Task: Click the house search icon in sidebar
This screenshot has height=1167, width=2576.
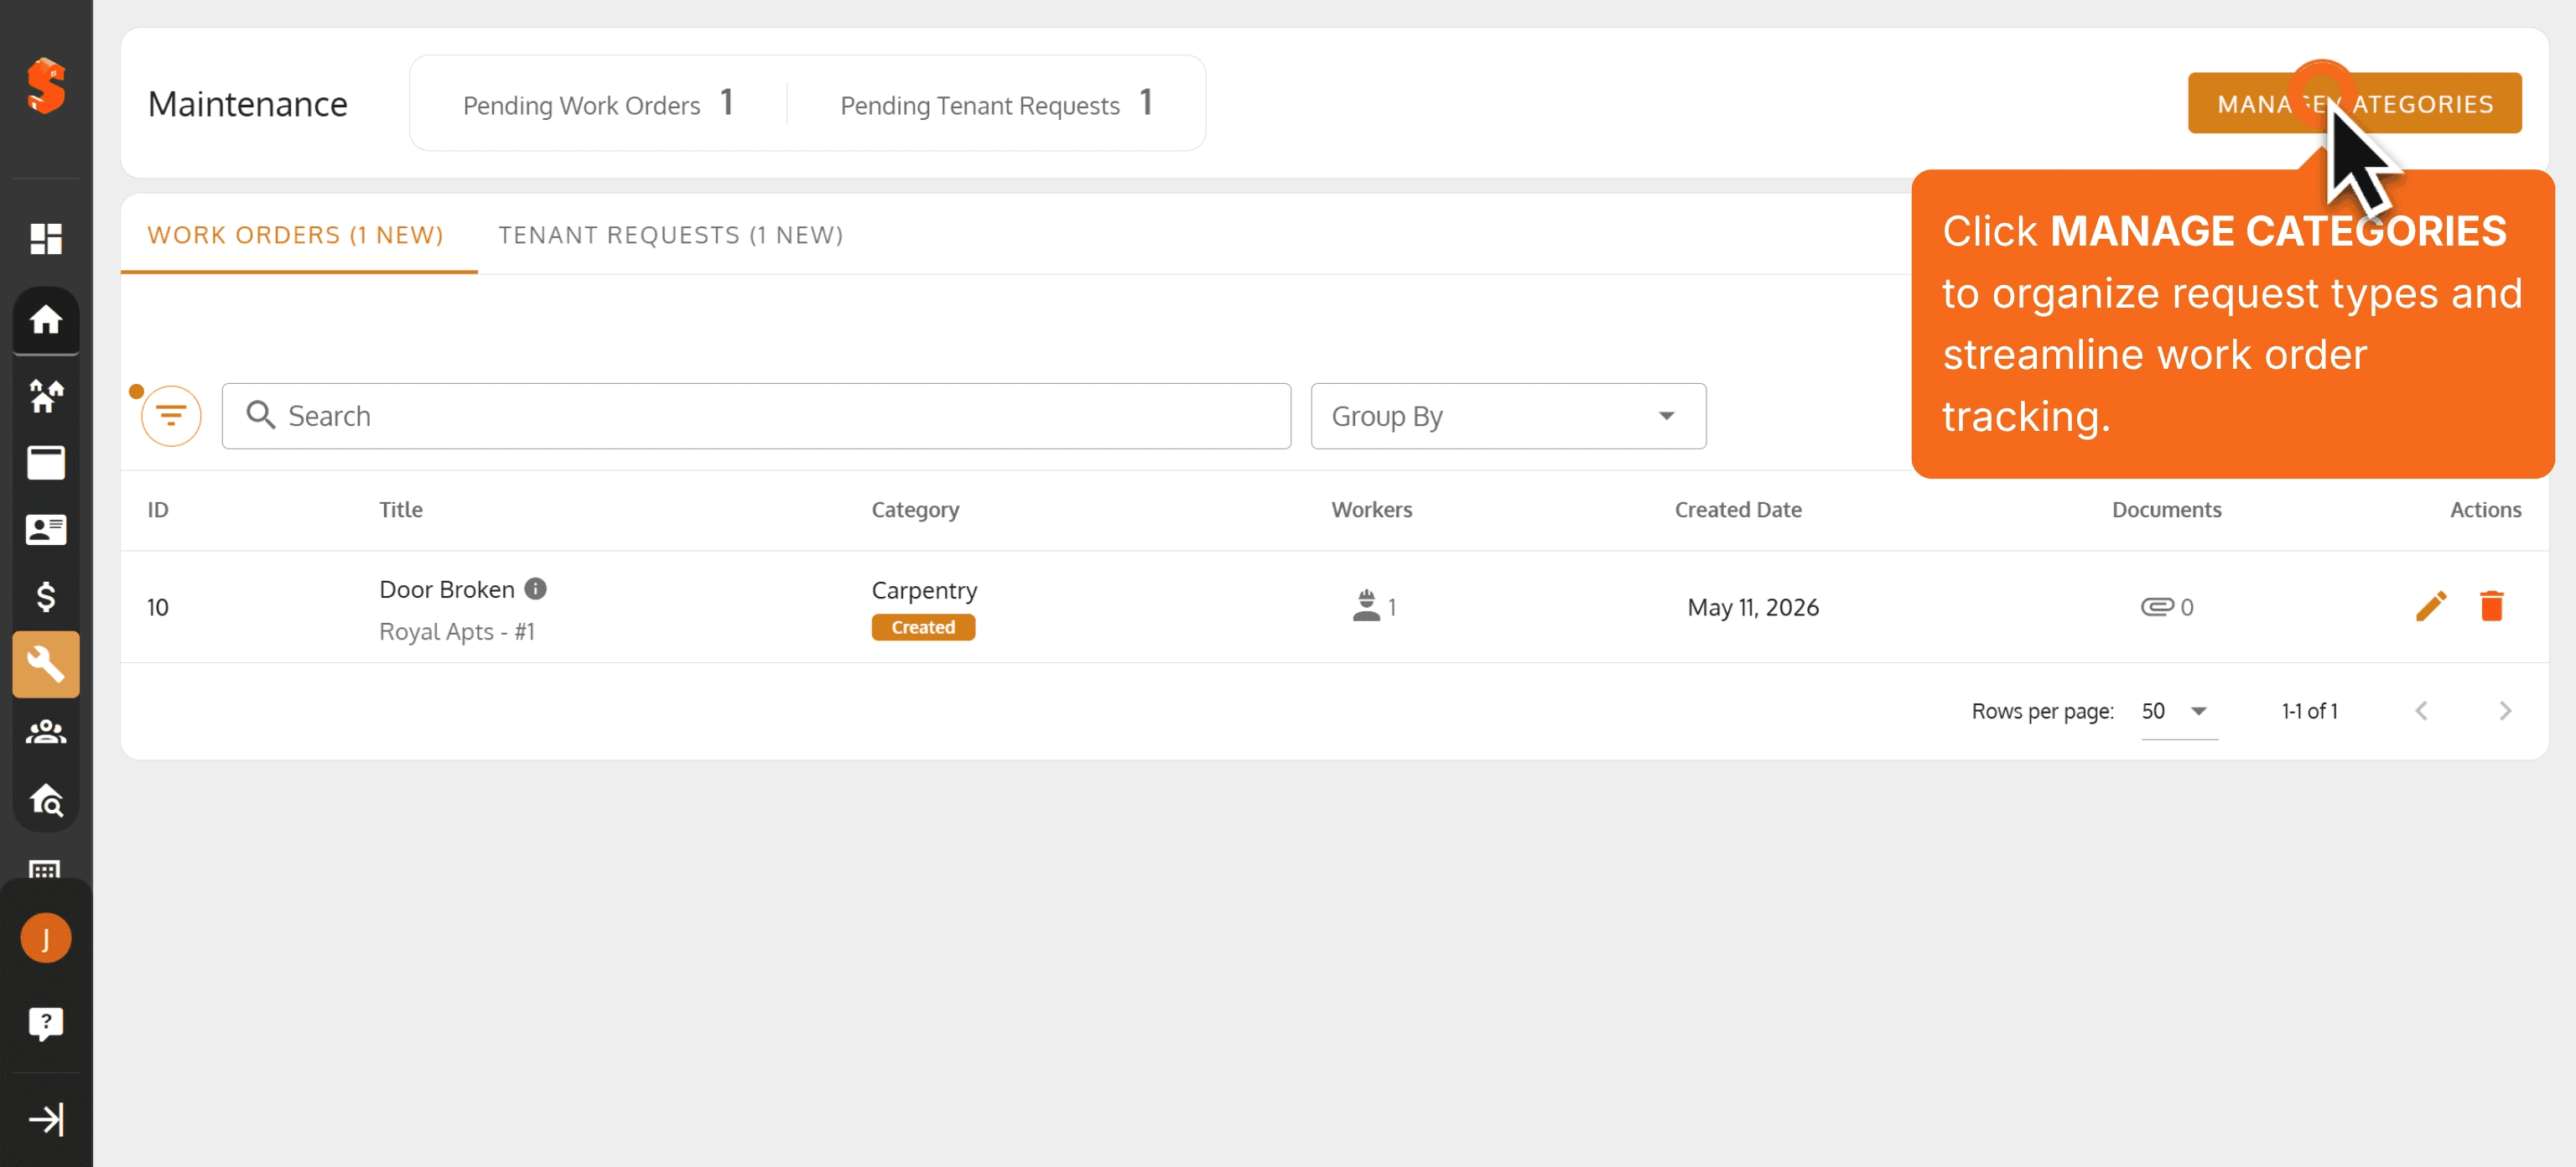Action: click(46, 799)
